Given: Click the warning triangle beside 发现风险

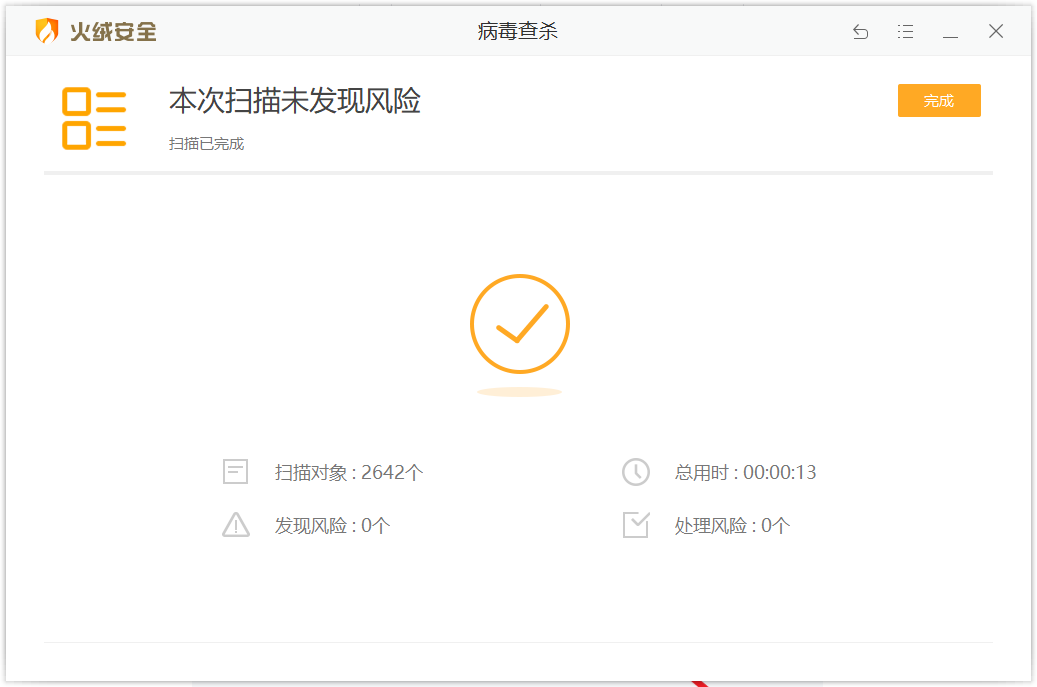Looking at the screenshot, I should (235, 524).
